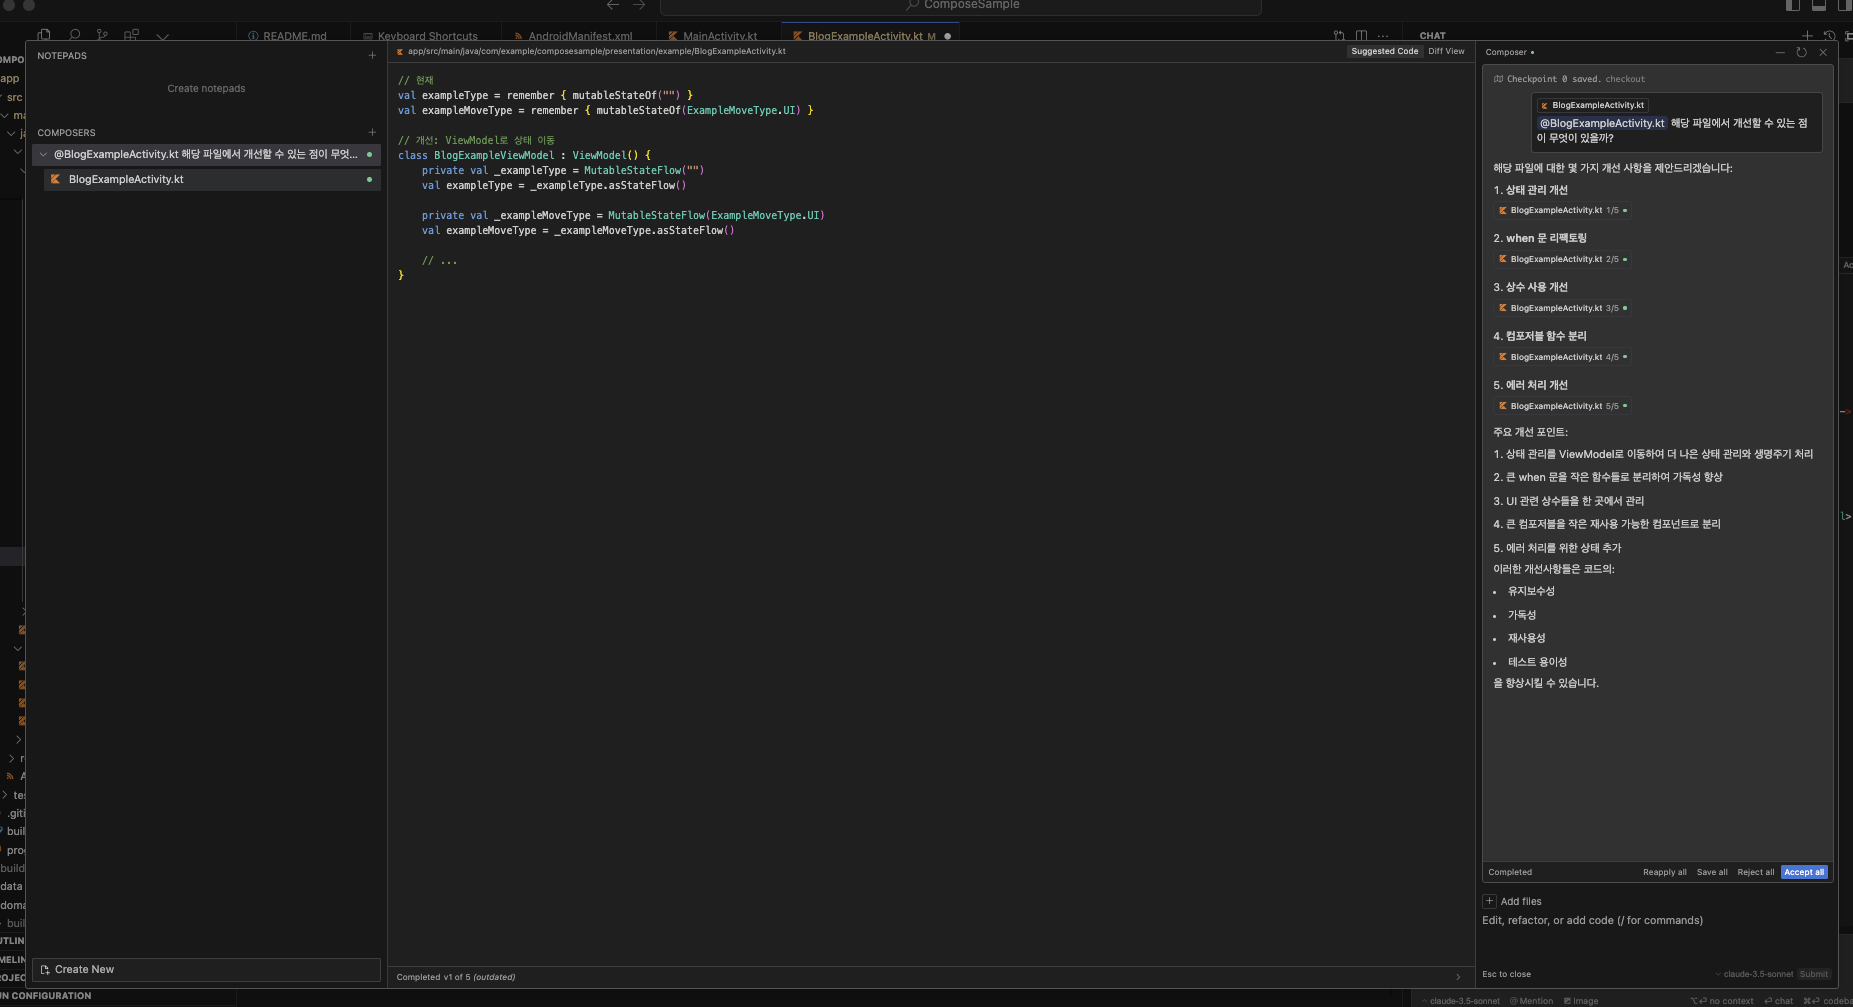This screenshot has height=1007, width=1853.
Task: Add a new notepad with plus icon
Action: coord(372,56)
